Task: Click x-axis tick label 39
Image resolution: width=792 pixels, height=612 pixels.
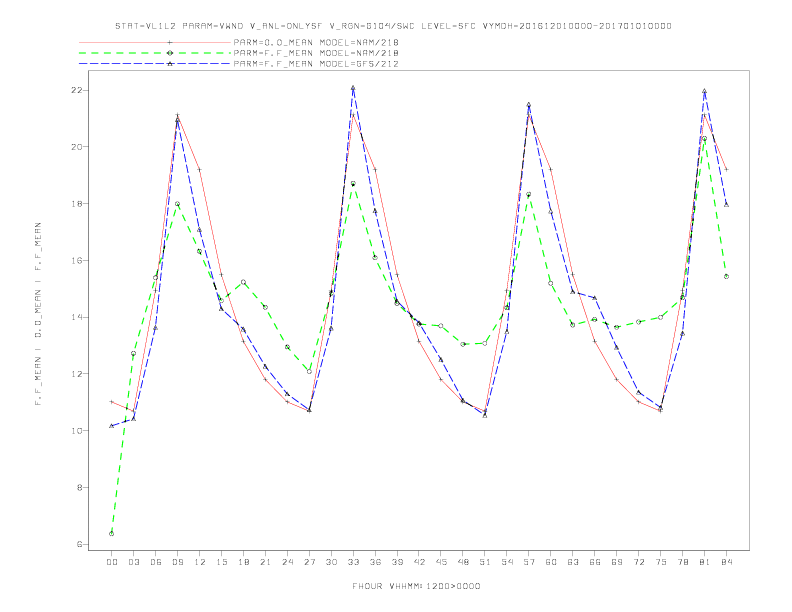Action: click(x=397, y=562)
